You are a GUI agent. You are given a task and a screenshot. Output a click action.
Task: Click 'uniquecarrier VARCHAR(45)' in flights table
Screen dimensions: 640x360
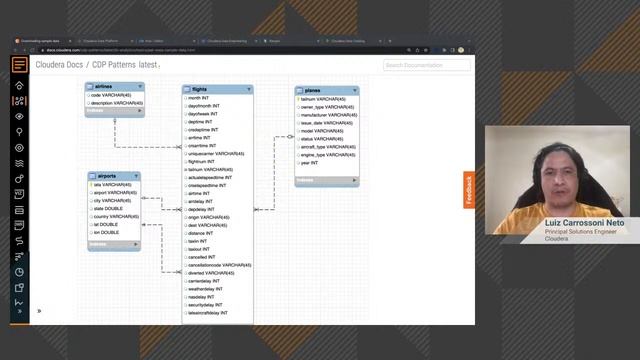click(216, 154)
